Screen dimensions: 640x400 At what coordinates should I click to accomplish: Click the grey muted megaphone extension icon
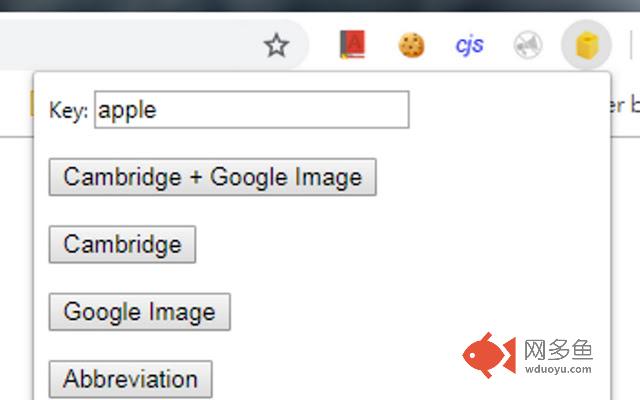[x=528, y=45]
